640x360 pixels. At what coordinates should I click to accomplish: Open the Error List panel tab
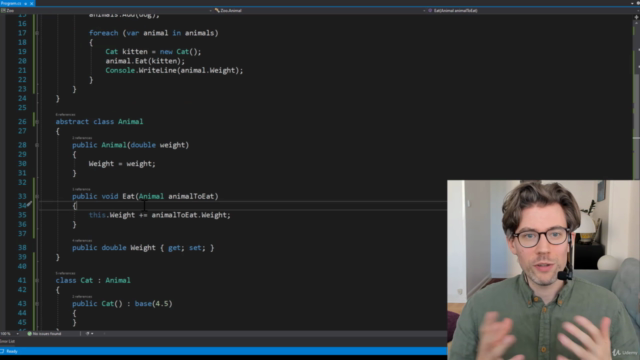[7, 341]
